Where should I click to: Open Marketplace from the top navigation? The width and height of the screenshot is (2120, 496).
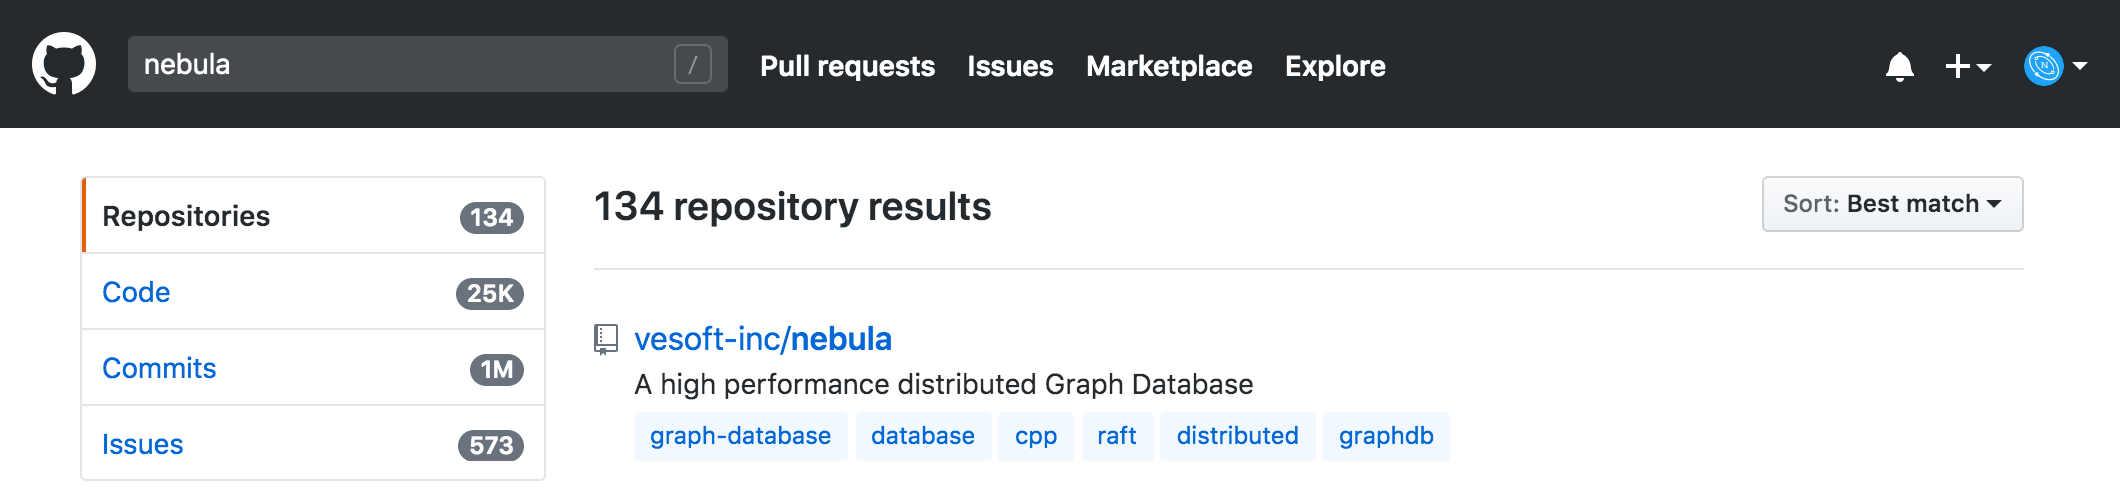click(1169, 66)
